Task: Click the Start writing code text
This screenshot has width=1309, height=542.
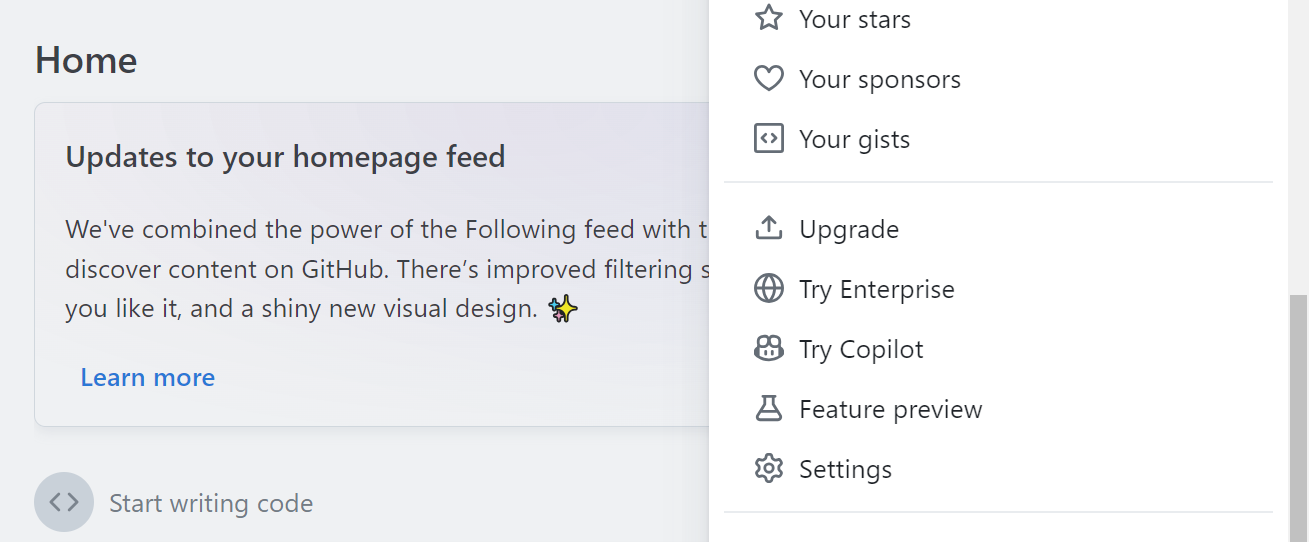Action: pyautogui.click(x=211, y=503)
